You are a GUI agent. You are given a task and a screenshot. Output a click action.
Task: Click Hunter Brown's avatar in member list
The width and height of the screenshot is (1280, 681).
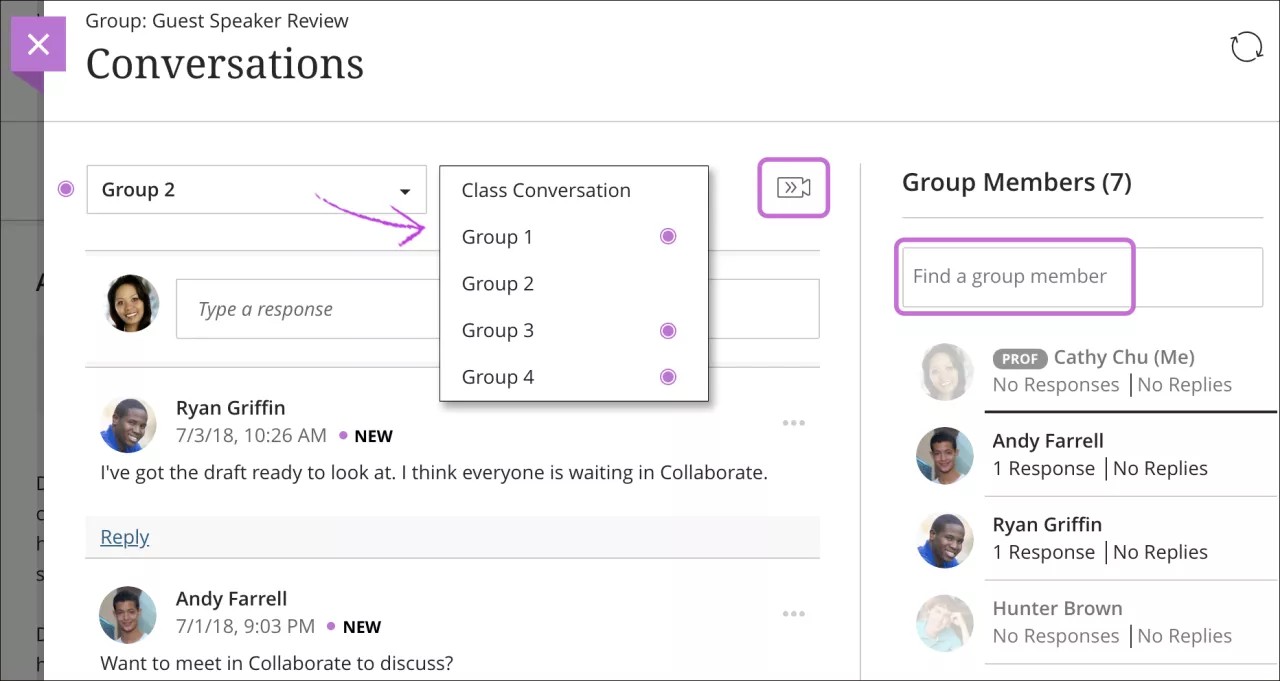click(x=945, y=623)
